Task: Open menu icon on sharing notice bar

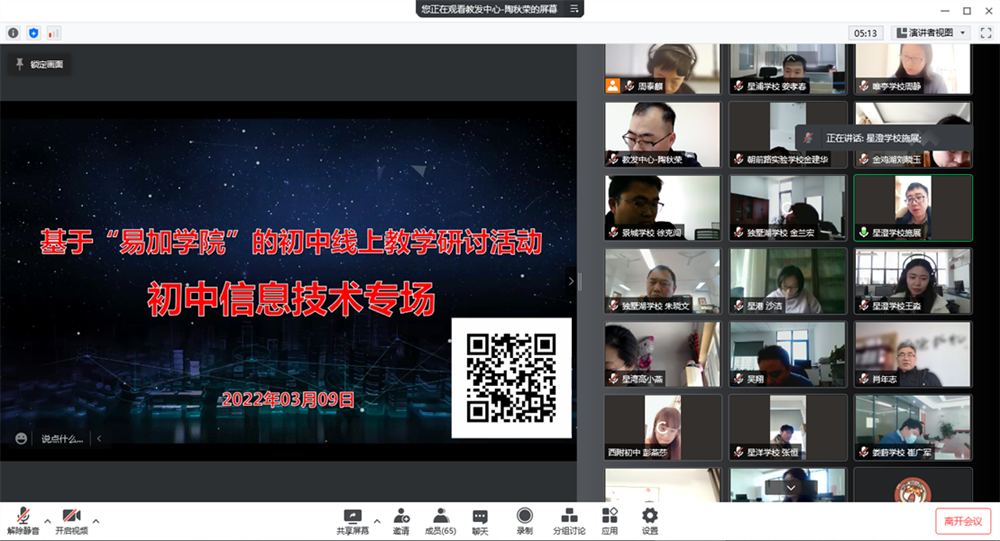Action: (574, 9)
